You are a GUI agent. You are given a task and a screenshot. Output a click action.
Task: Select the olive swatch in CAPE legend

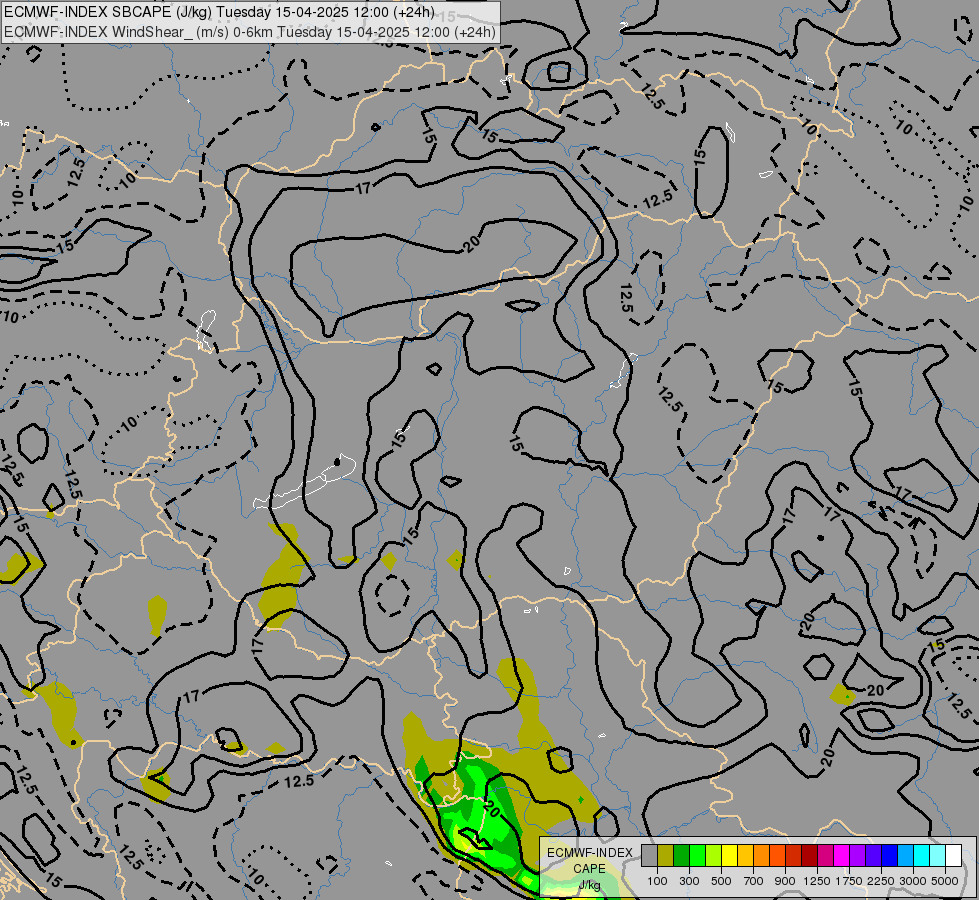[x=666, y=855]
